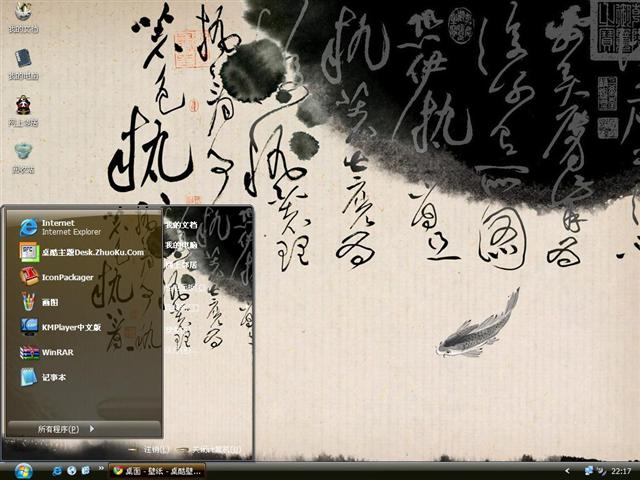Click the third quick launch icon
The height and width of the screenshot is (480, 640).
click(x=86, y=471)
